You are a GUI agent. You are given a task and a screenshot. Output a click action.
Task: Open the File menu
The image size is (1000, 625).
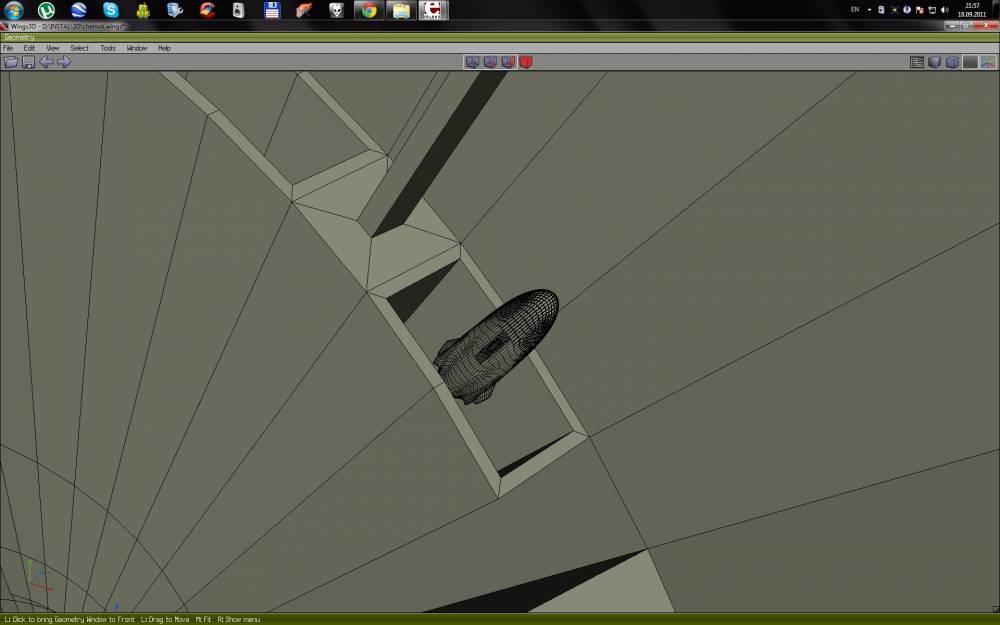(x=8, y=48)
